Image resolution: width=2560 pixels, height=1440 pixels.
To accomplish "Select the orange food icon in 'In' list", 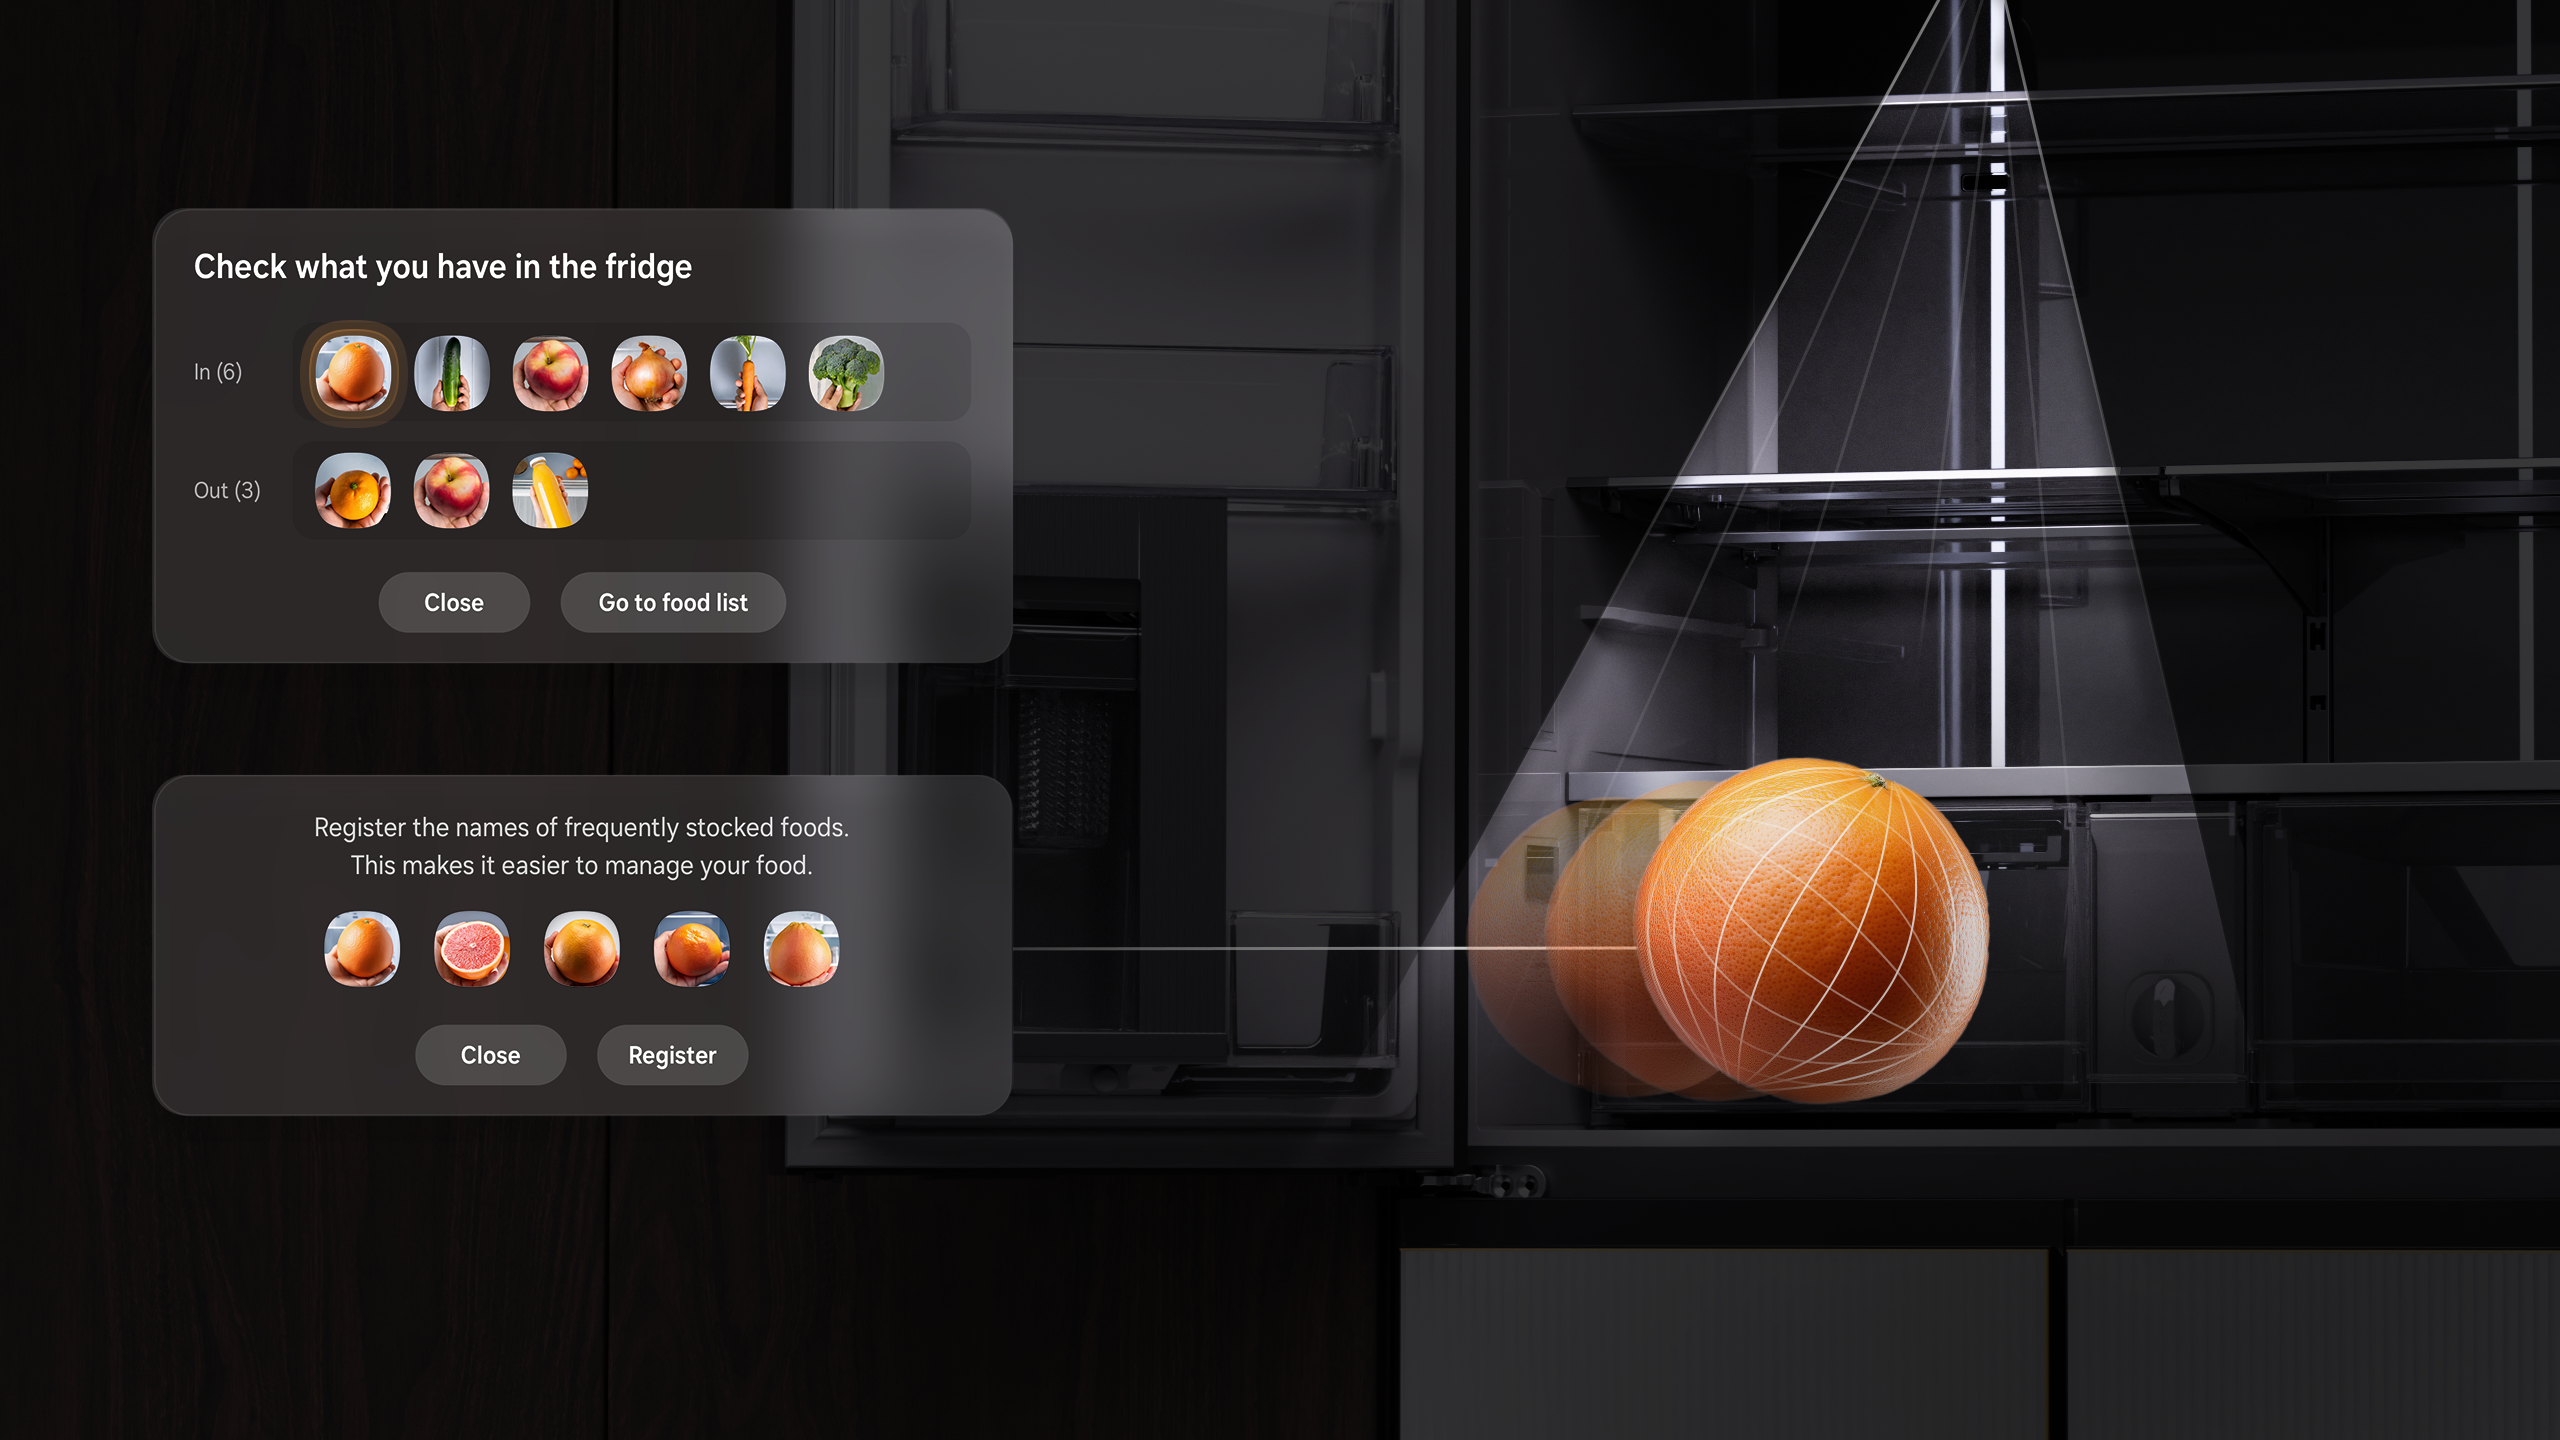I will point(352,369).
